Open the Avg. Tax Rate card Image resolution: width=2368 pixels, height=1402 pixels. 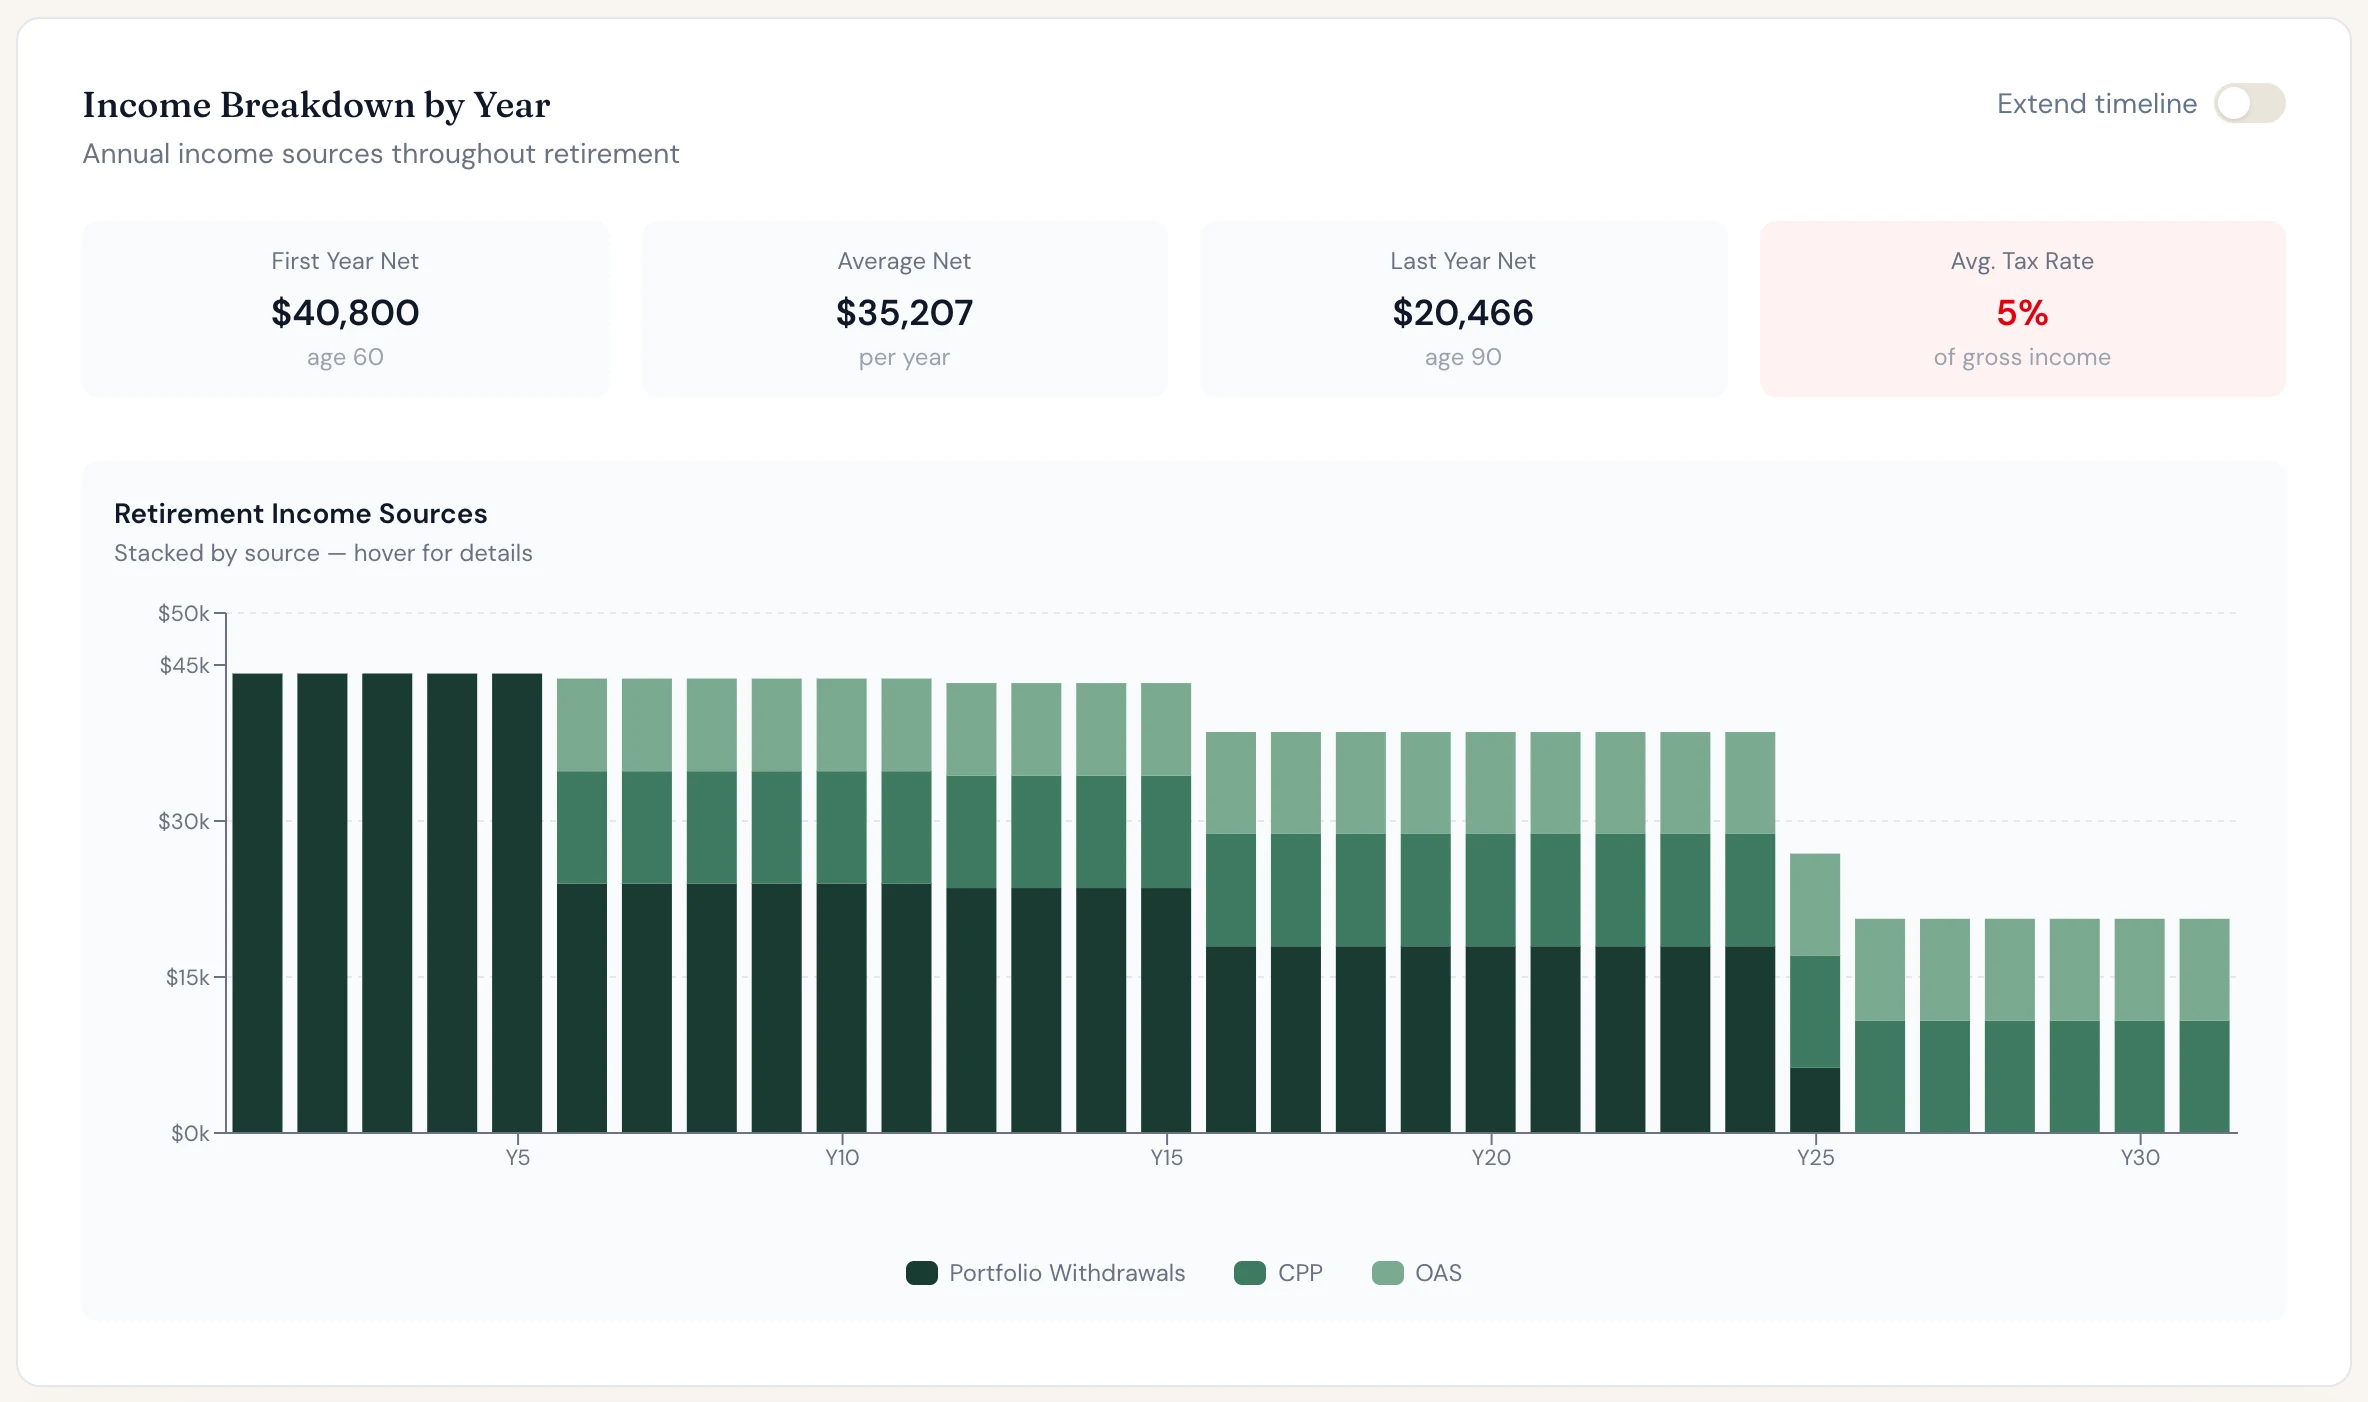2022,309
